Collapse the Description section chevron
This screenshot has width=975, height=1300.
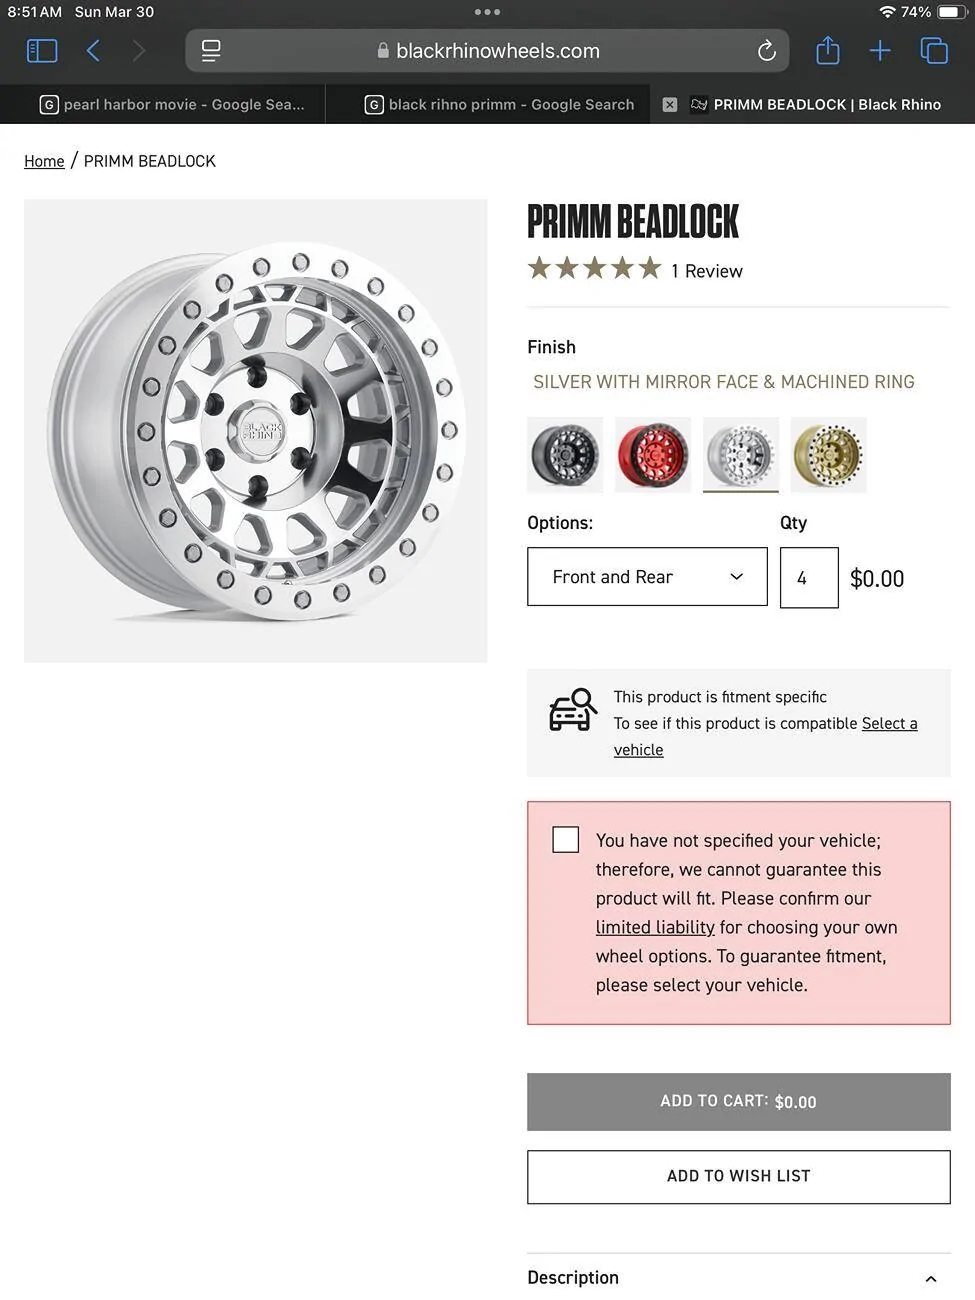click(x=931, y=1279)
